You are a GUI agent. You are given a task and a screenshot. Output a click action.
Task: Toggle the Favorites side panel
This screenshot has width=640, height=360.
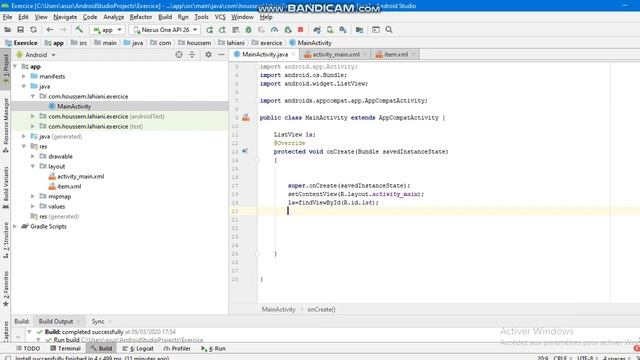pyautogui.click(x=5, y=289)
